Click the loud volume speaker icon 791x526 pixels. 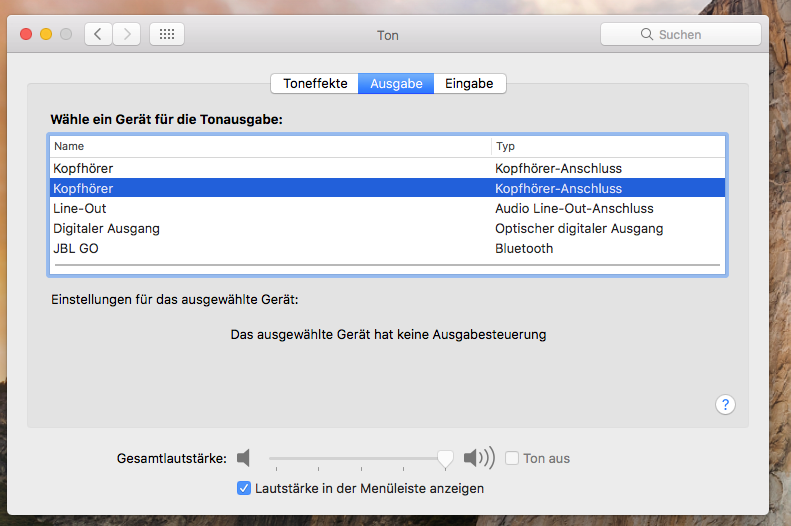tap(479, 458)
